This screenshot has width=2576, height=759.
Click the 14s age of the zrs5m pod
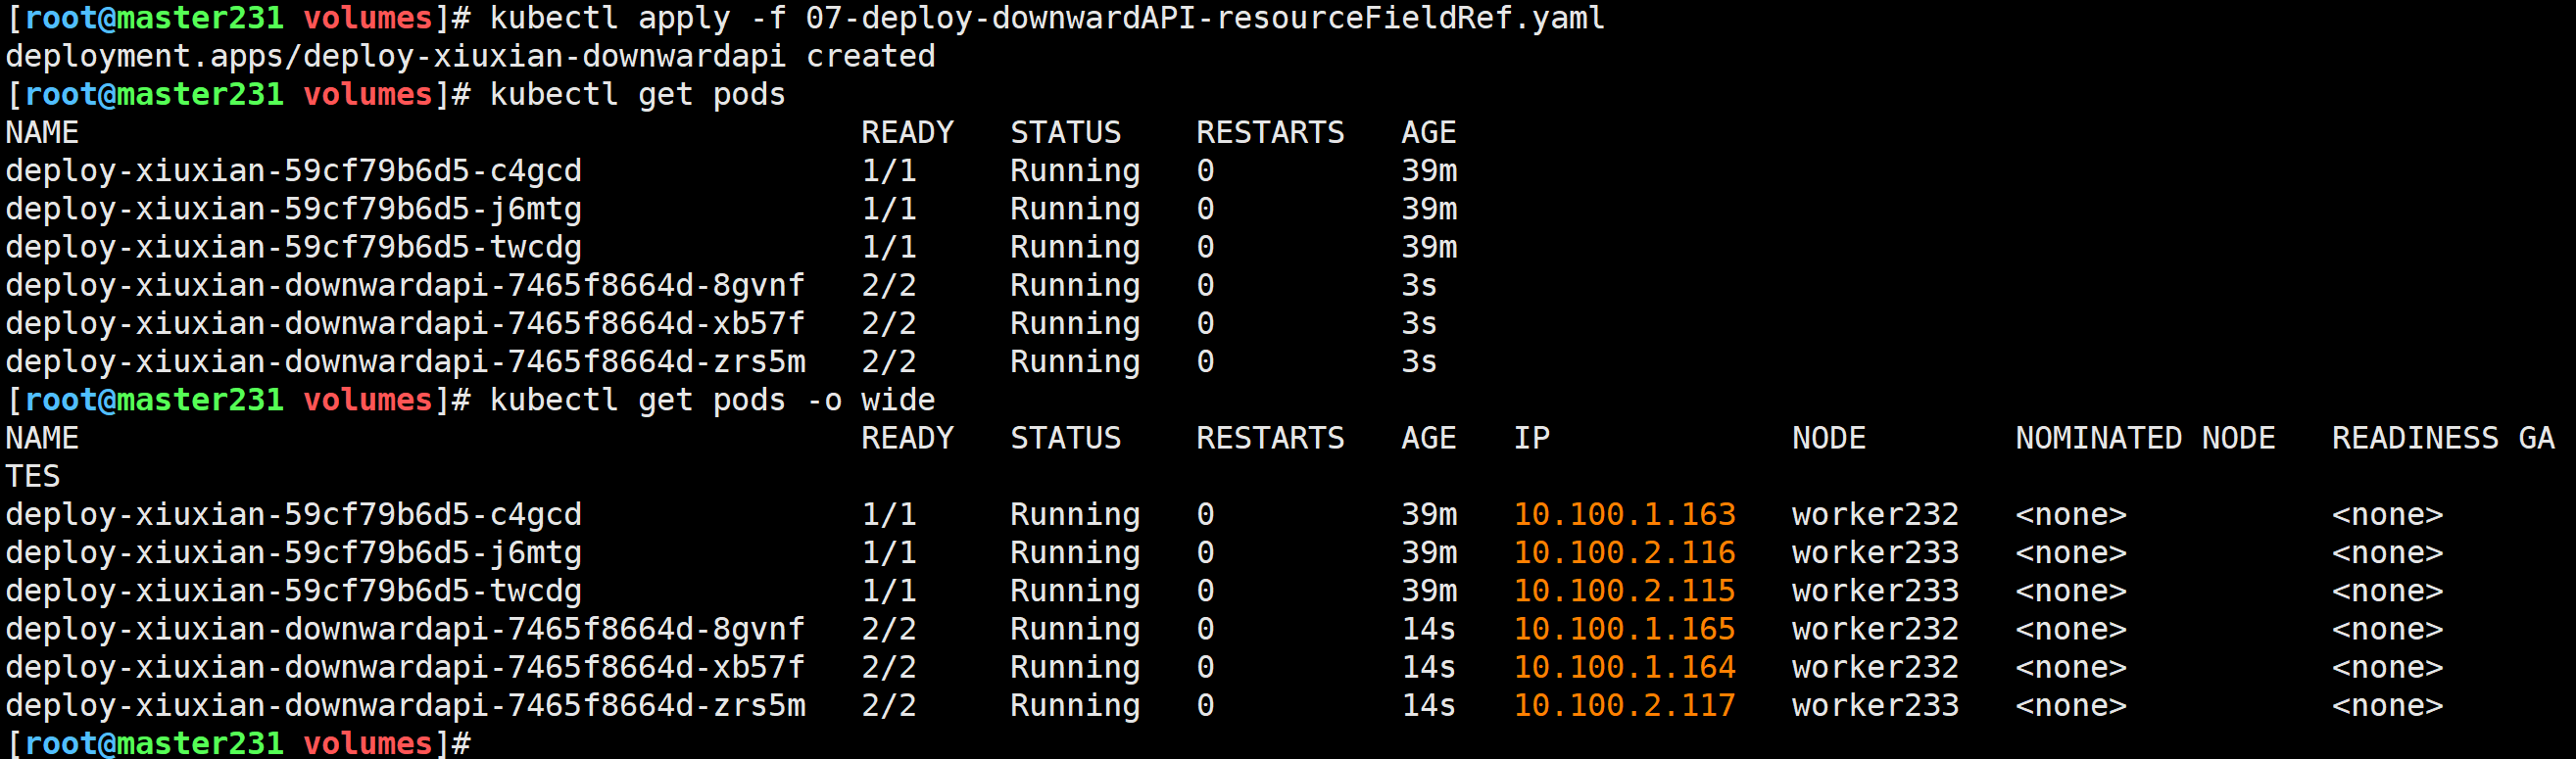(1428, 705)
